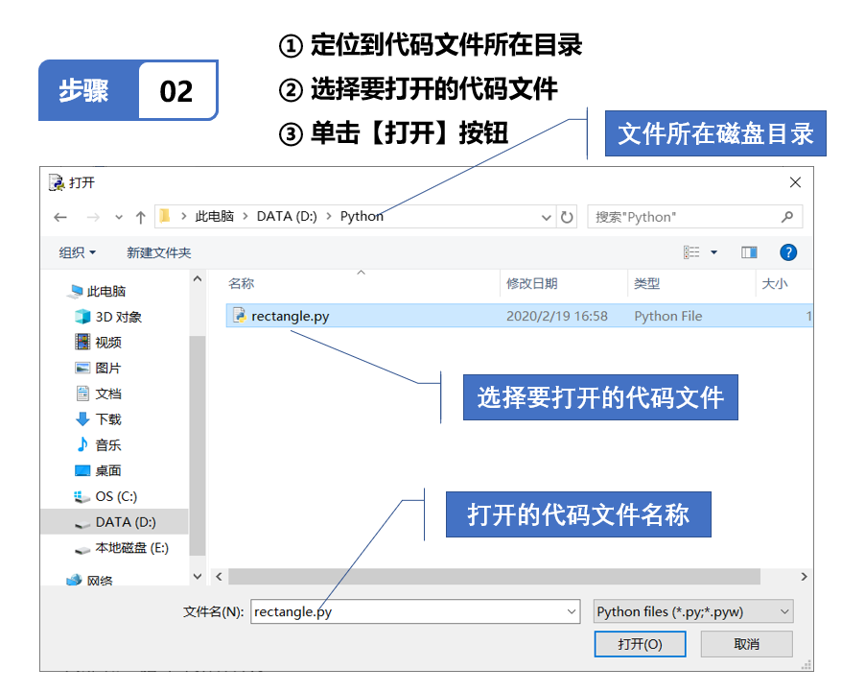
Task: Click the rectangle.py Python file icon
Action: pos(239,316)
